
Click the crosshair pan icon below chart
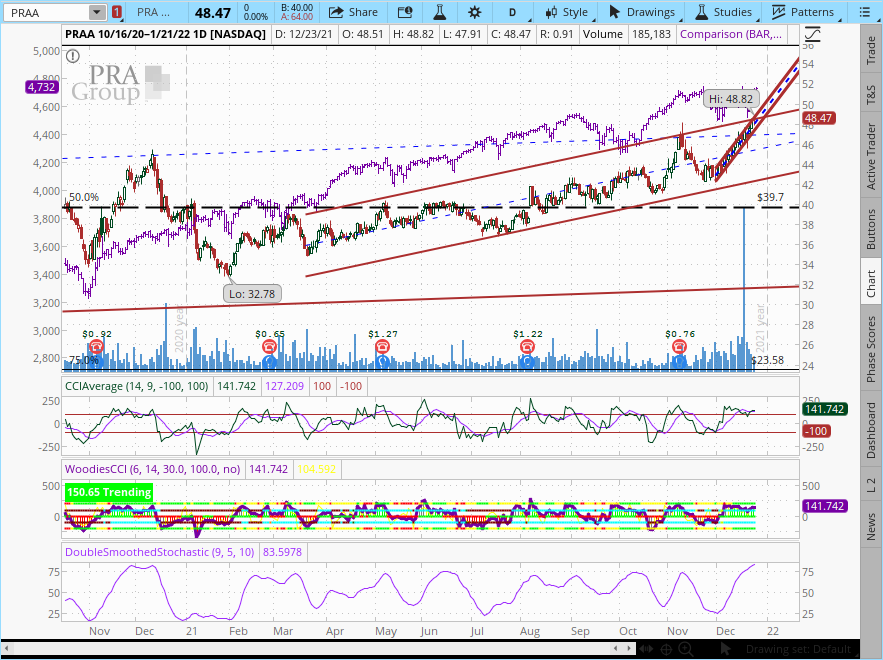point(664,649)
